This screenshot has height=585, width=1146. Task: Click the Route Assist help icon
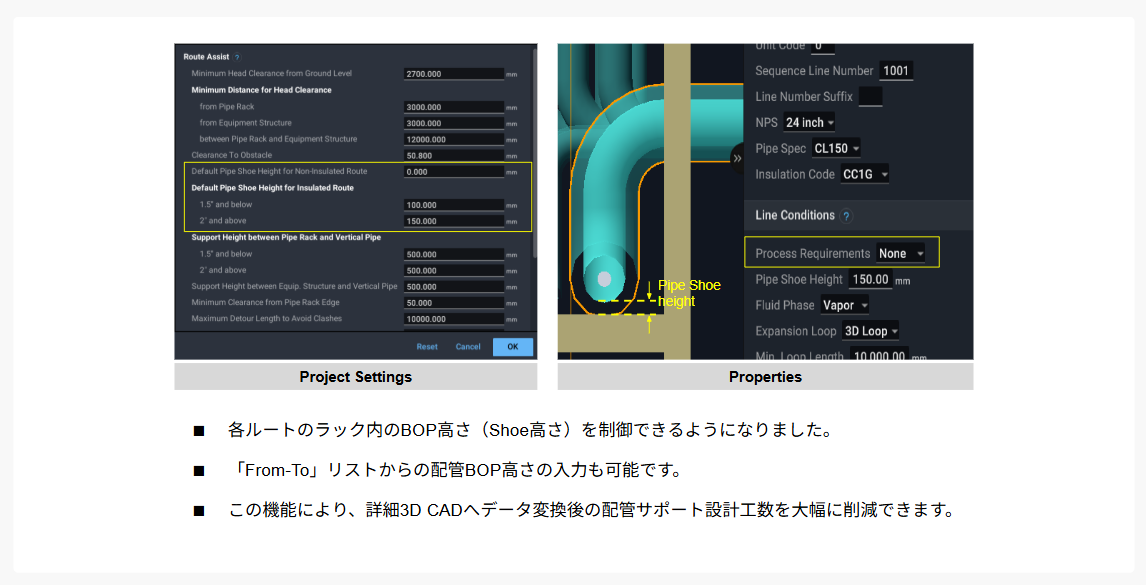(x=237, y=57)
